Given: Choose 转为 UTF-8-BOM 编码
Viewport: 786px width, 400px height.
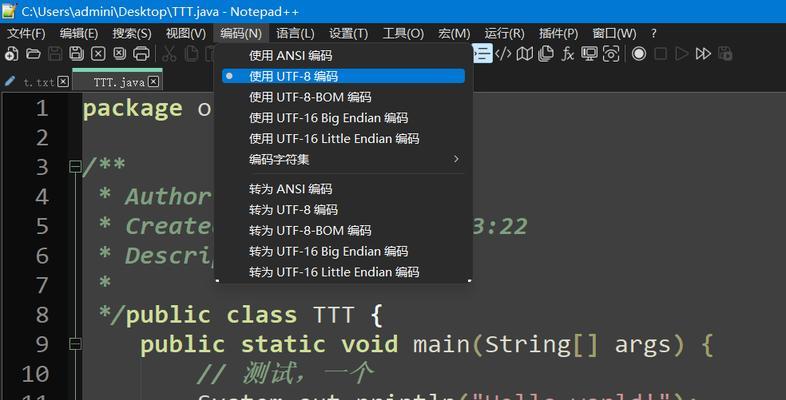Looking at the screenshot, I should coord(343,231).
